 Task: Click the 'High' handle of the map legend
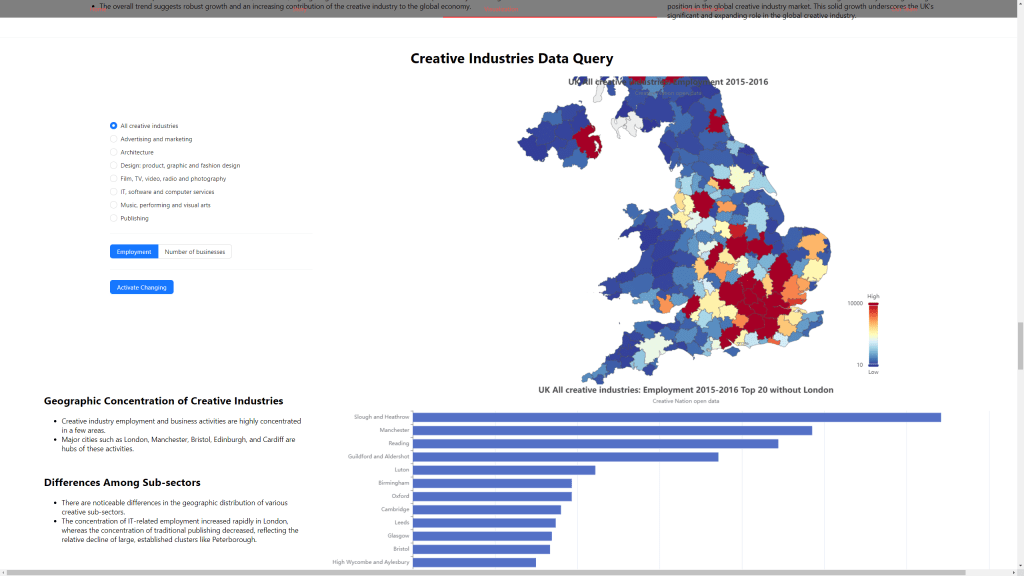873,302
